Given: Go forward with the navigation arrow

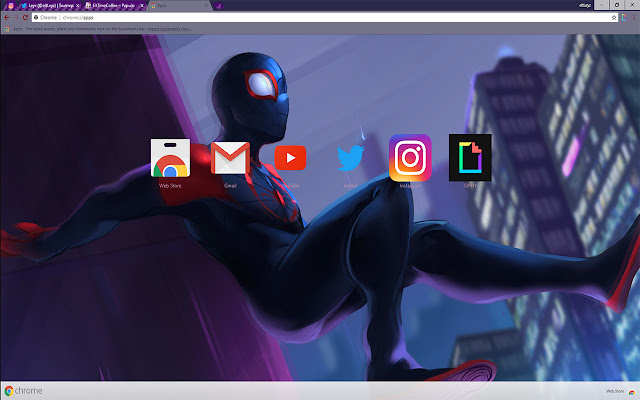Looking at the screenshot, I should (16, 18).
